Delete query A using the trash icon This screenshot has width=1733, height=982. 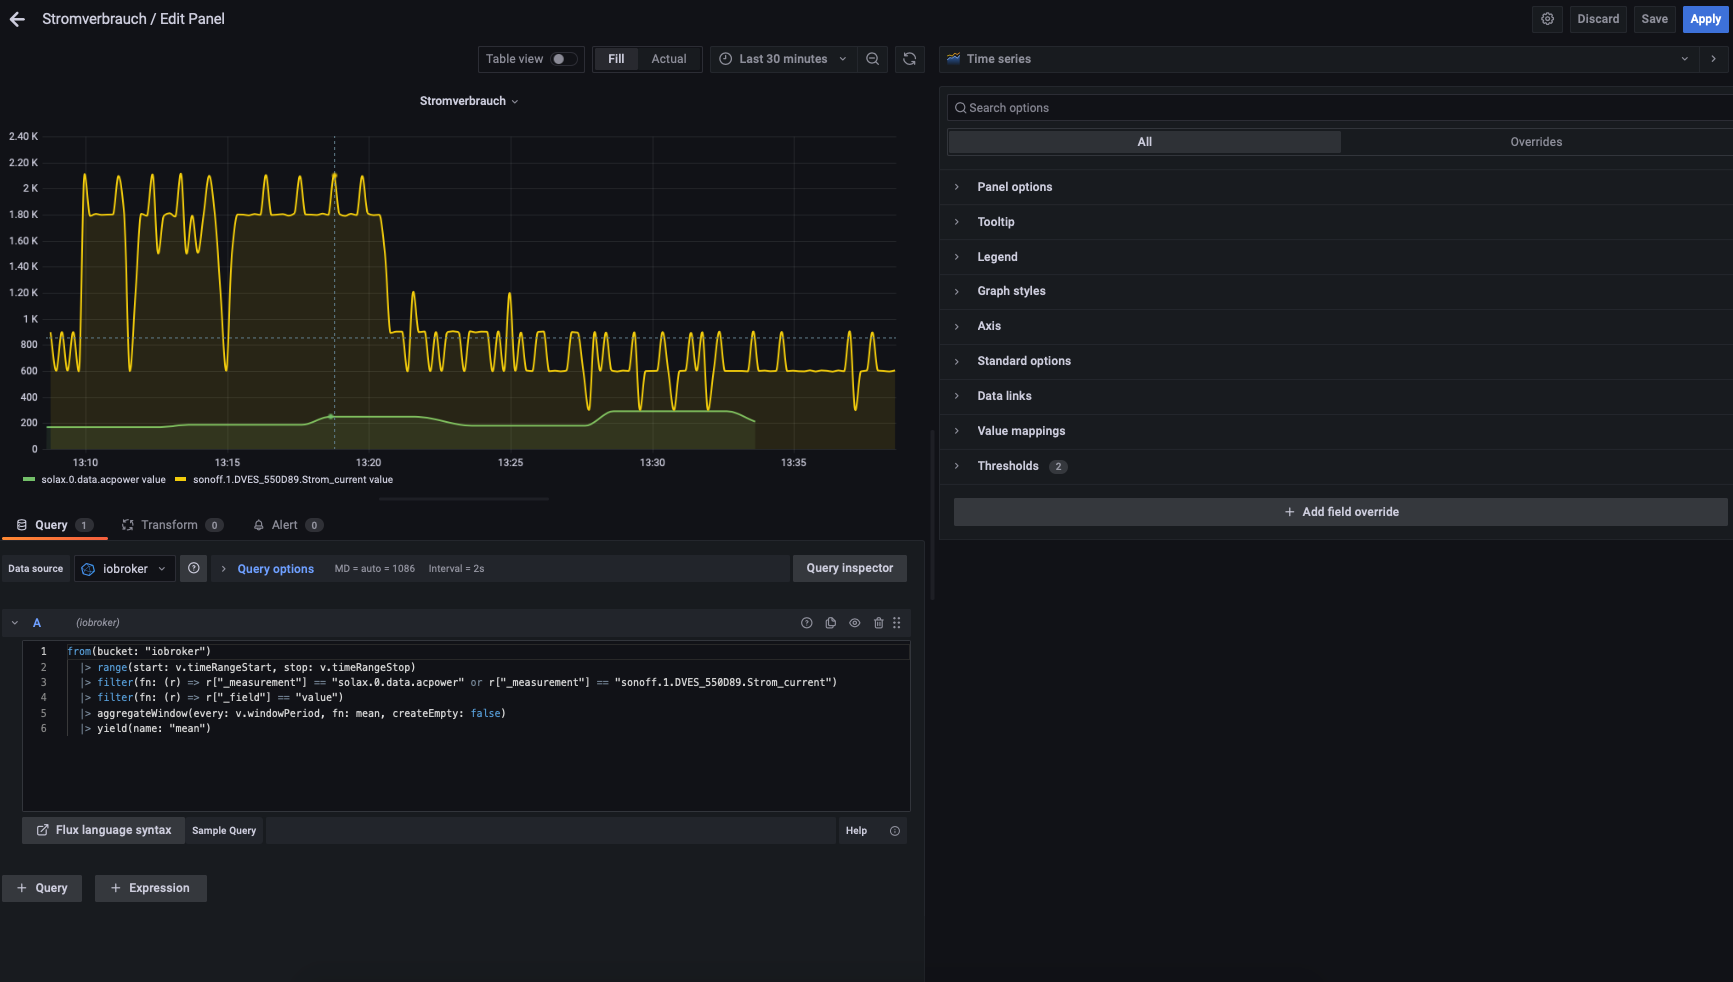pyautogui.click(x=878, y=623)
